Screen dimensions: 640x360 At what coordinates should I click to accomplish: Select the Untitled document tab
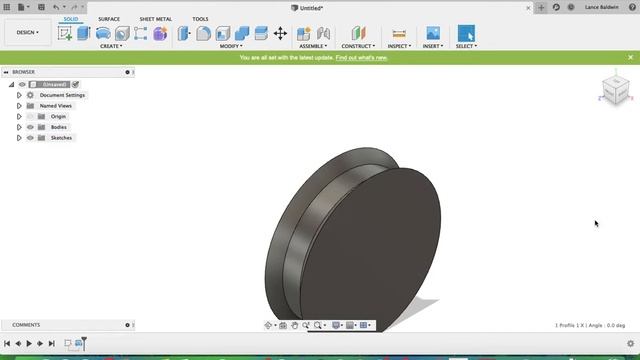(307, 8)
